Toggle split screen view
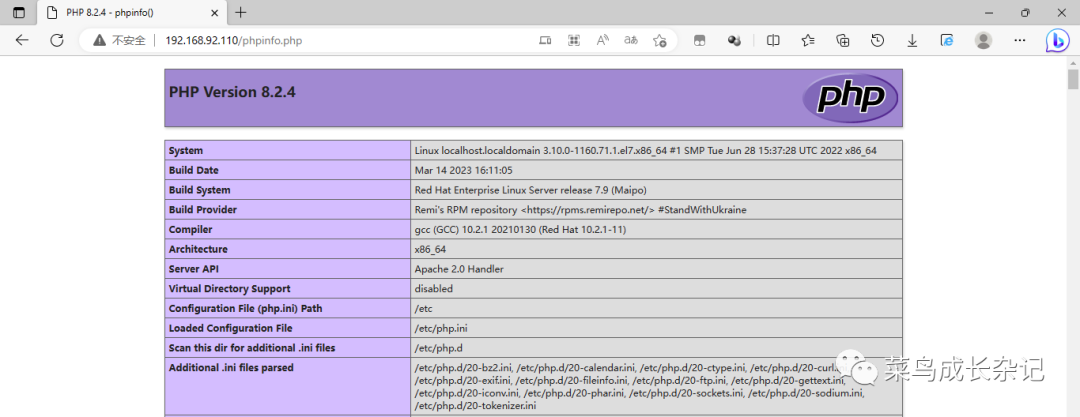Viewport: 1080px width, 417px height. (773, 41)
